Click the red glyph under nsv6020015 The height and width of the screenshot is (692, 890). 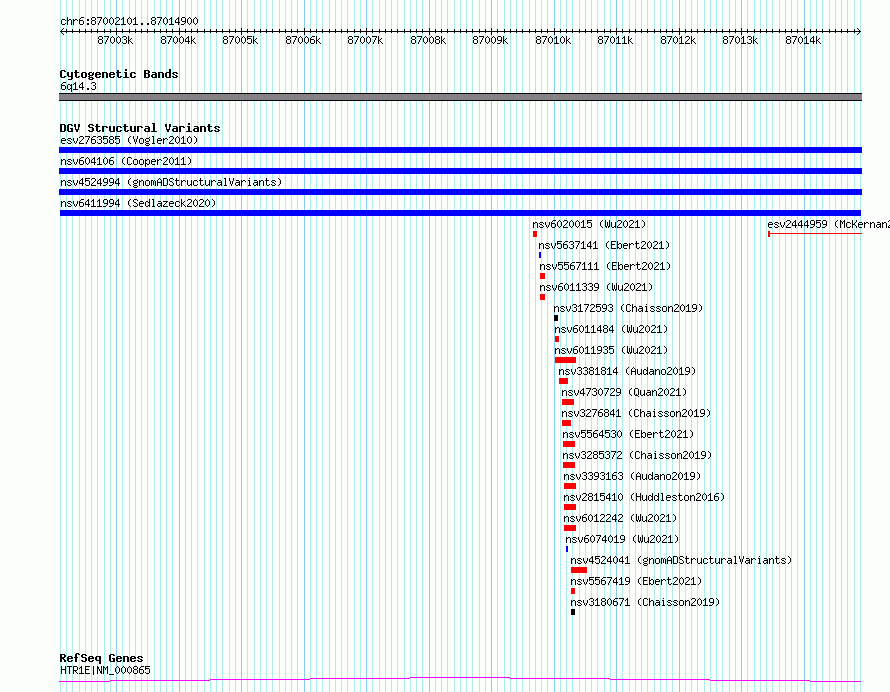point(535,234)
